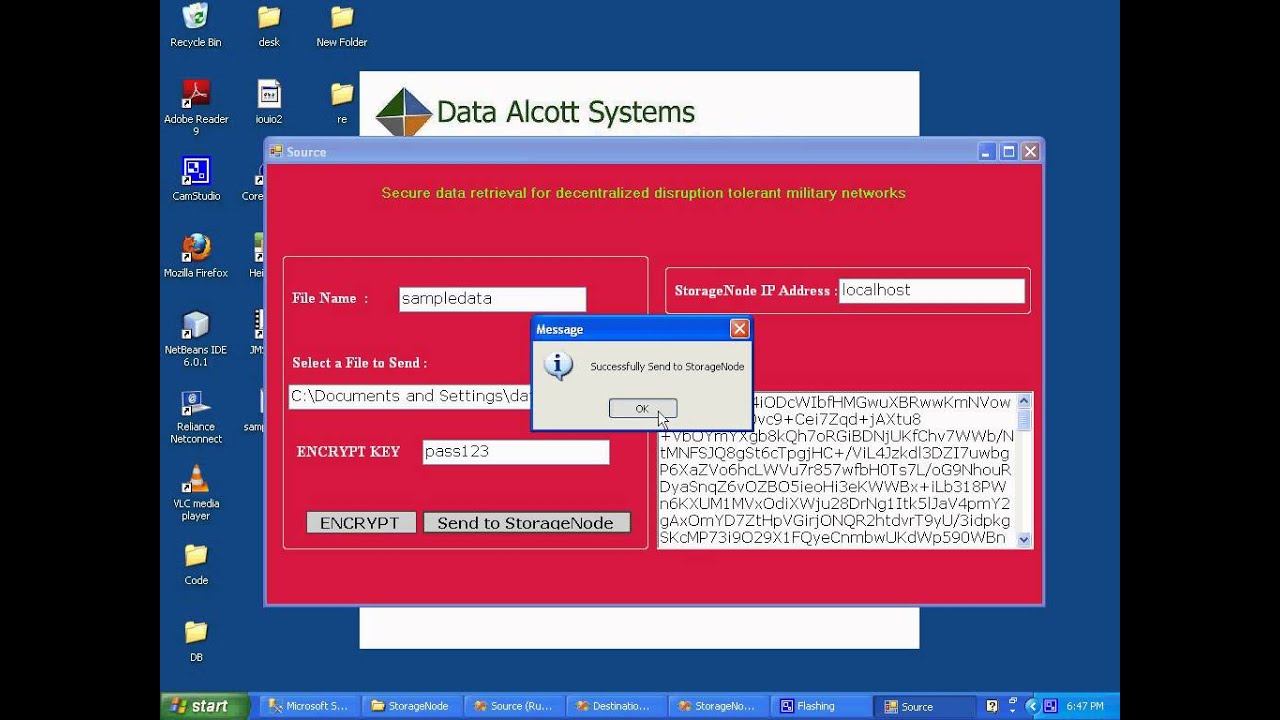Click CamStudio tray icon

tap(1049, 706)
